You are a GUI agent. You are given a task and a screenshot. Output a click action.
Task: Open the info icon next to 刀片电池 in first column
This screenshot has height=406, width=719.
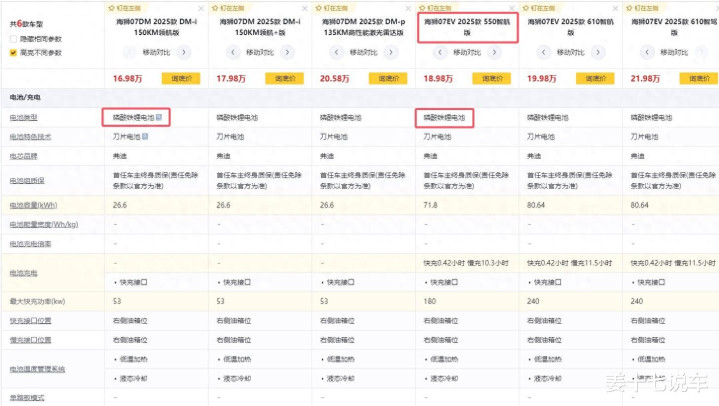coord(147,137)
